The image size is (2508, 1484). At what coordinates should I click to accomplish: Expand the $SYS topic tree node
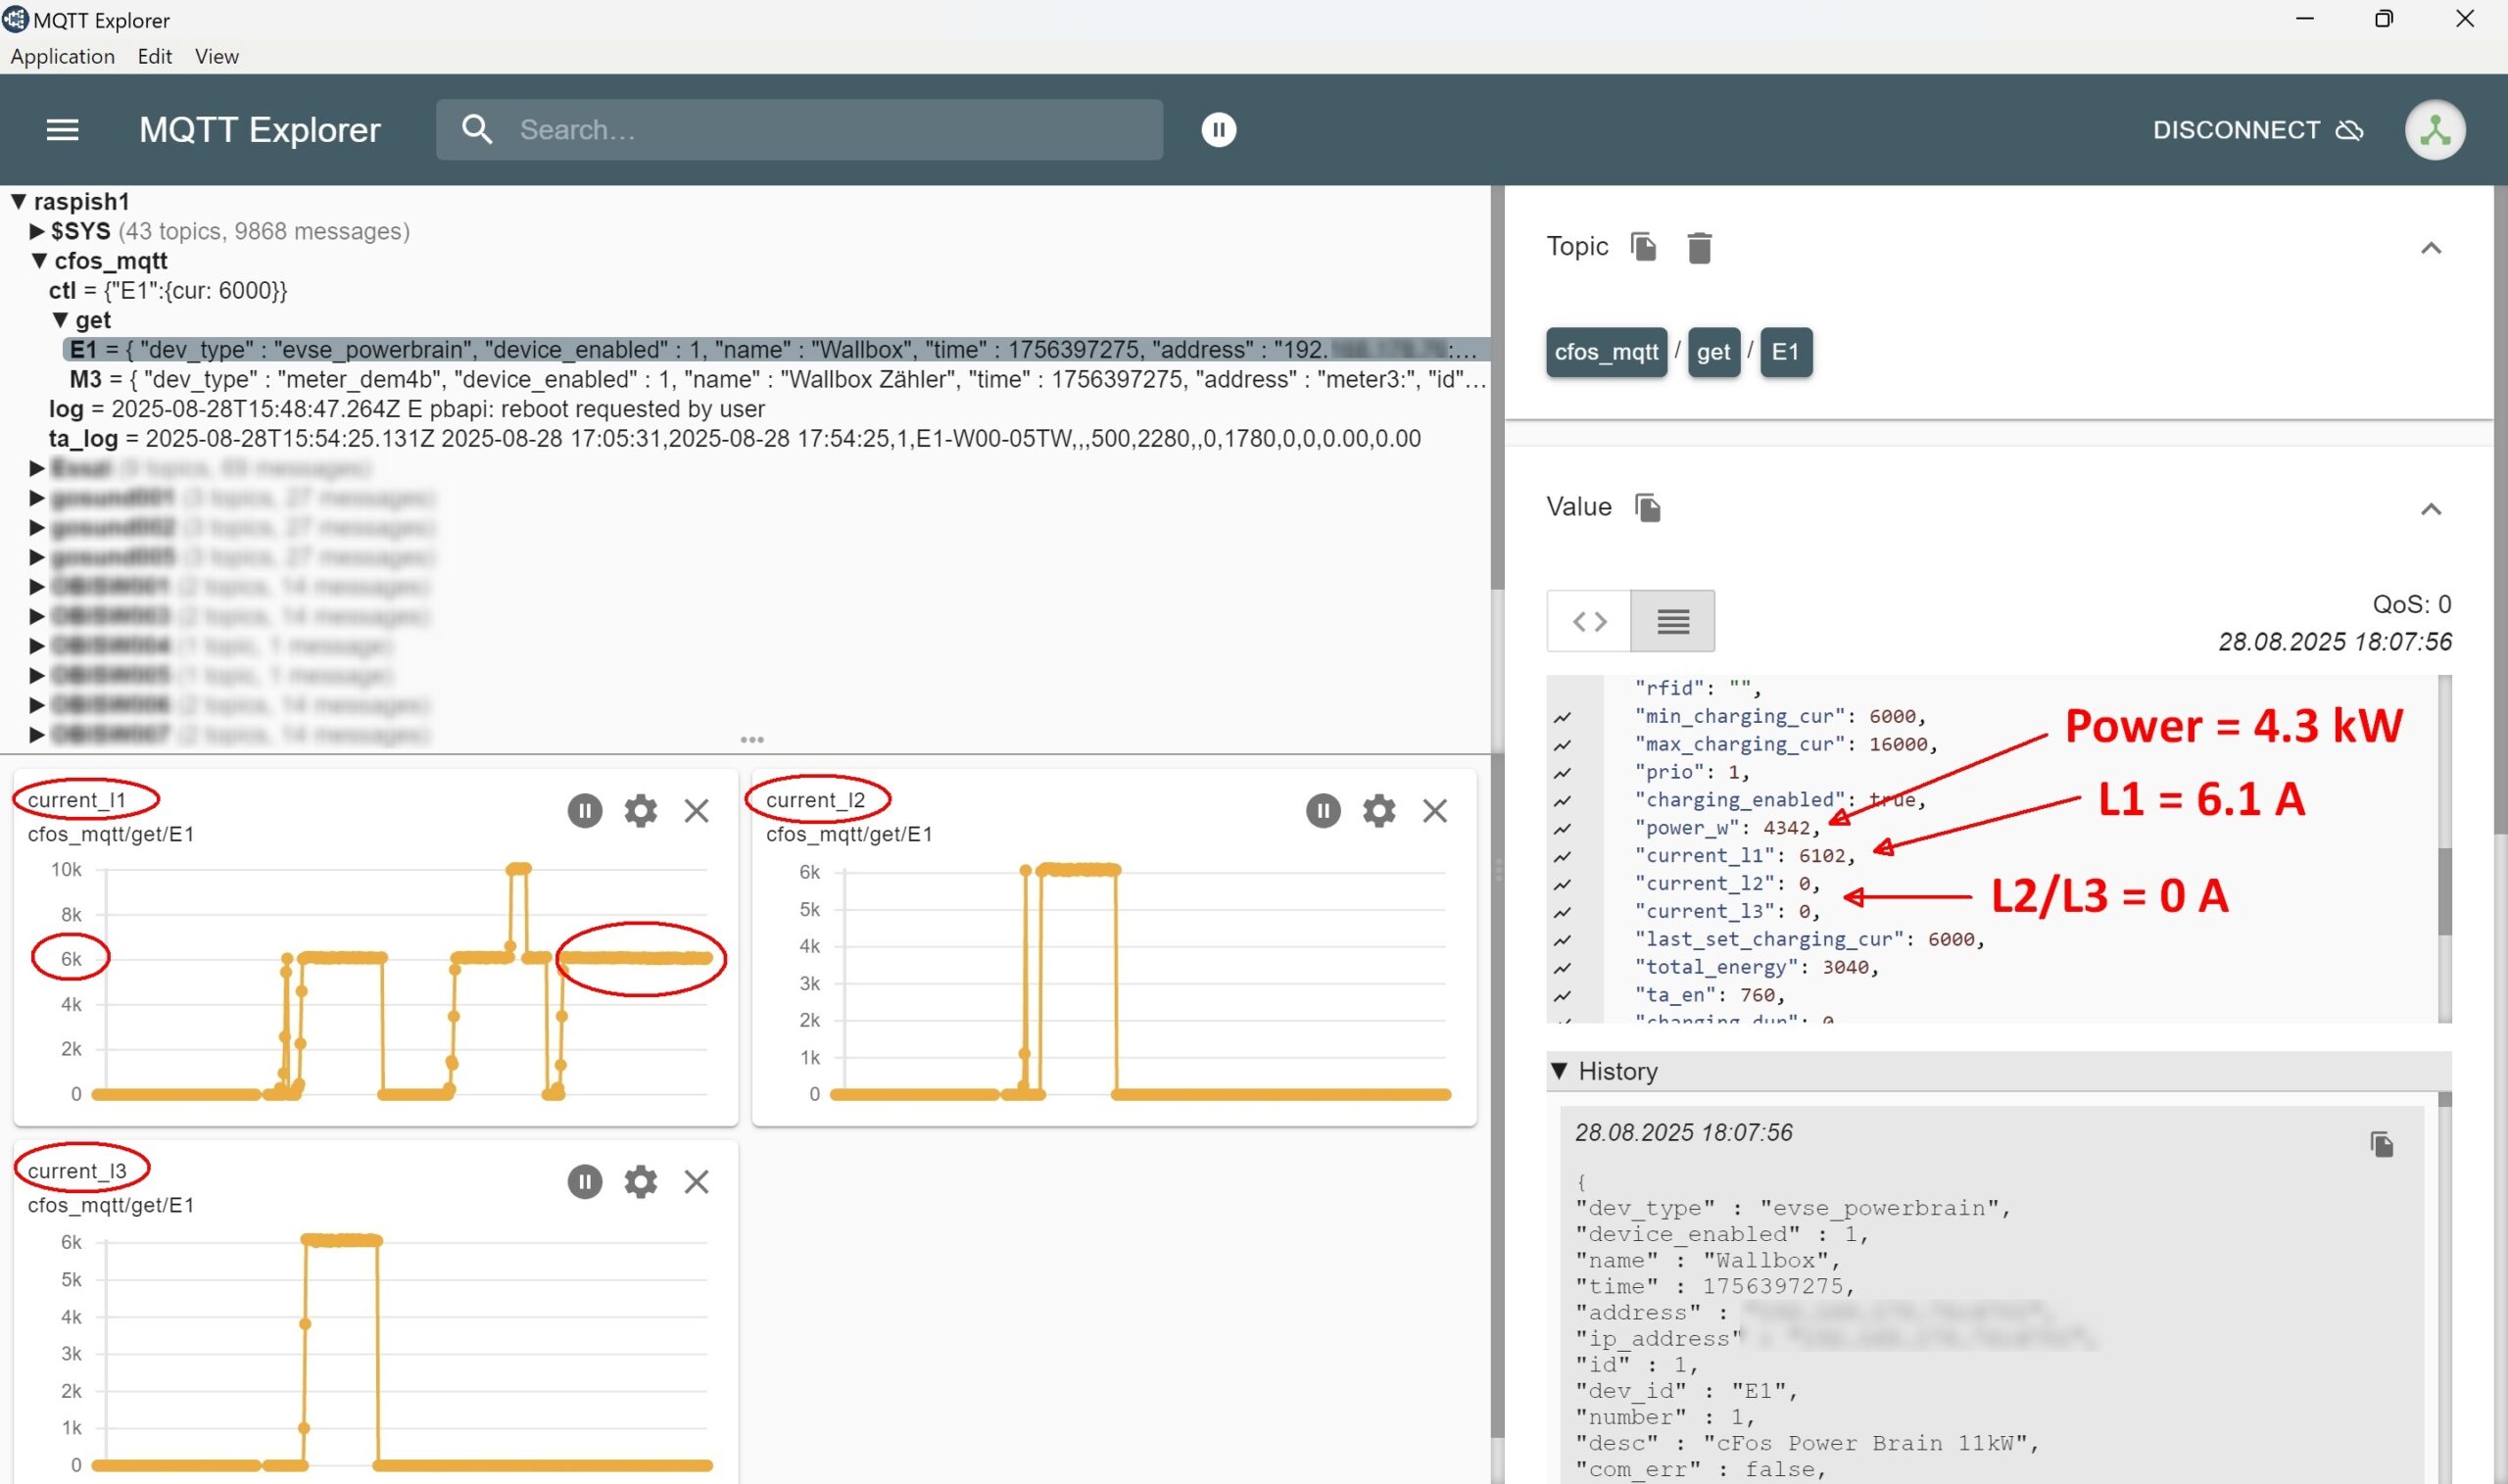(37, 232)
